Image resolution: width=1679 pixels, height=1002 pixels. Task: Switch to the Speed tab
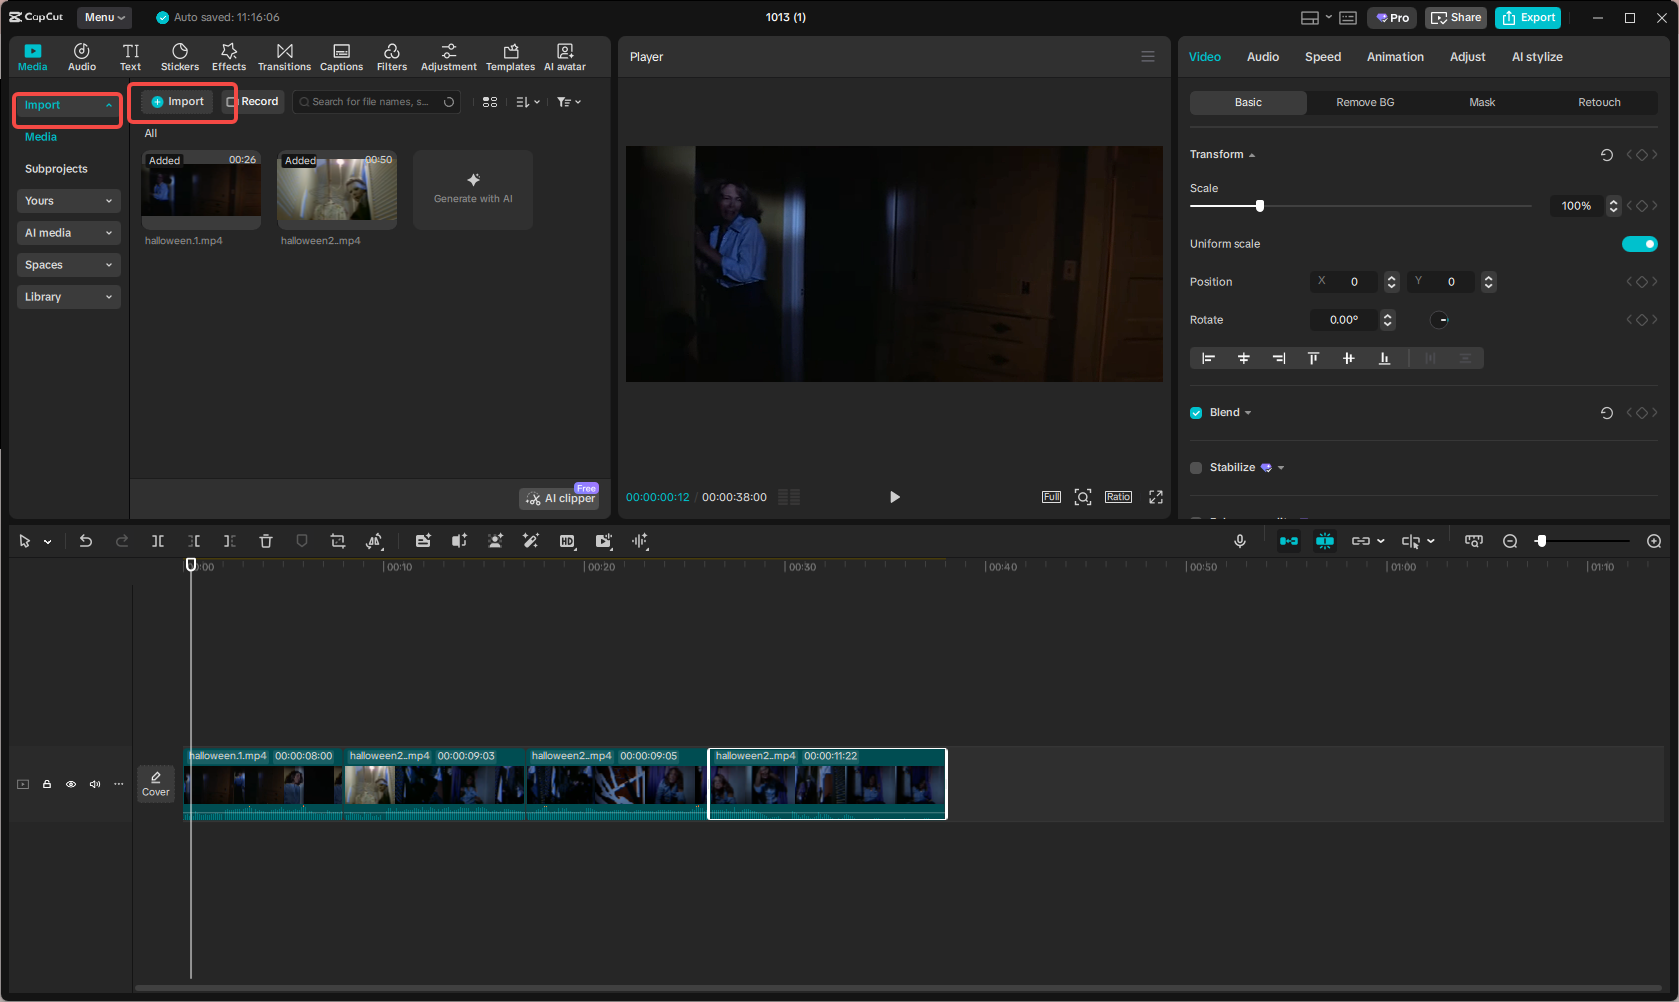tap(1323, 57)
